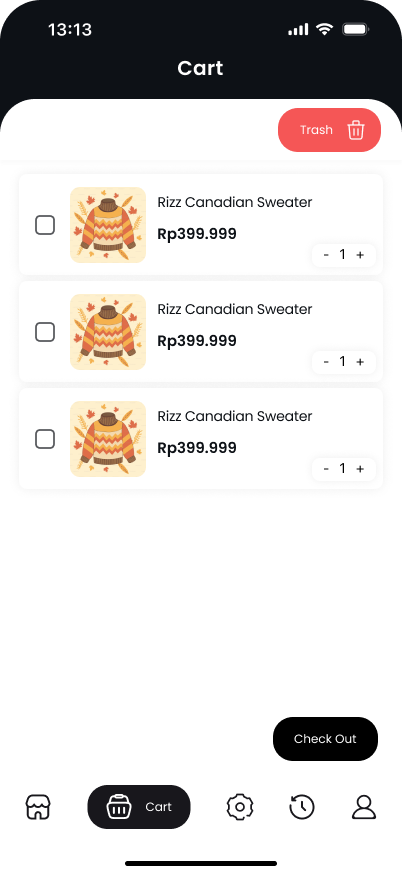Click the second Rizz Canadian Sweater title
Viewport: 402px width, 874px height.
pyautogui.click(x=235, y=309)
